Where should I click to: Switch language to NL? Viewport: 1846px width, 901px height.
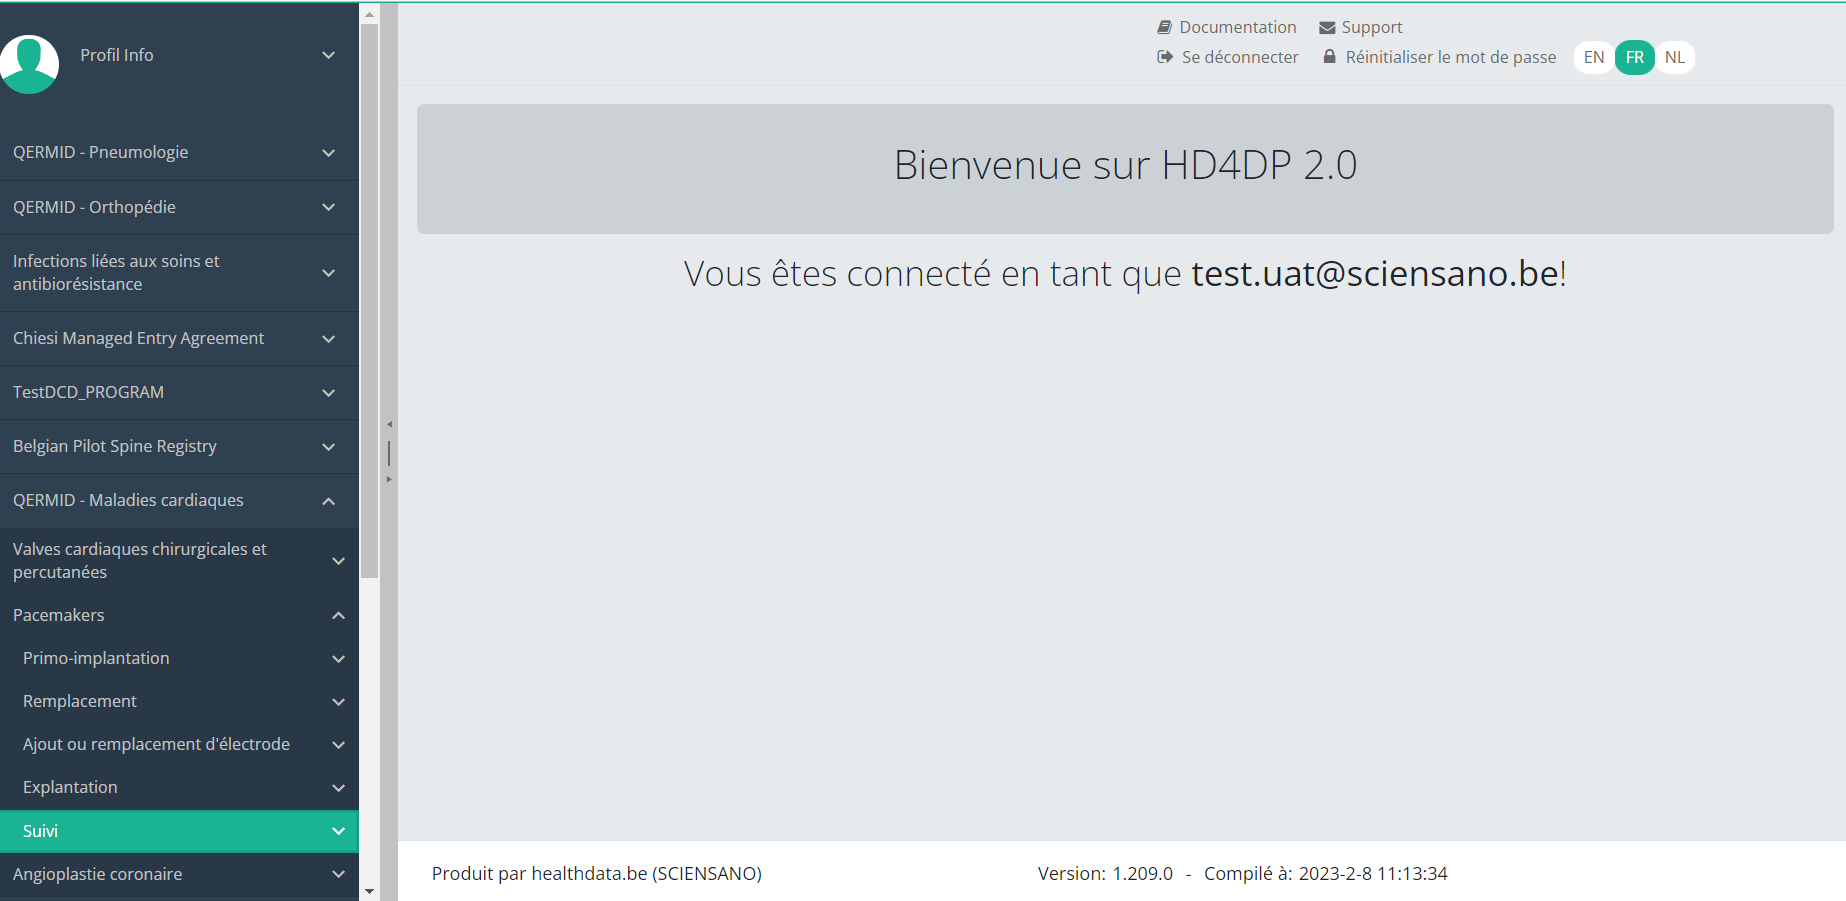click(1674, 57)
